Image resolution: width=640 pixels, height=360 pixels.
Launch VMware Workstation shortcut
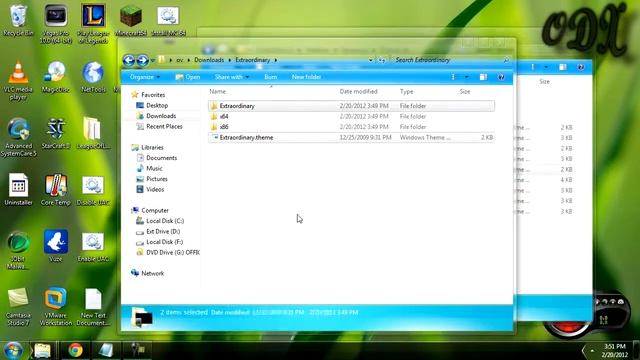tap(56, 307)
